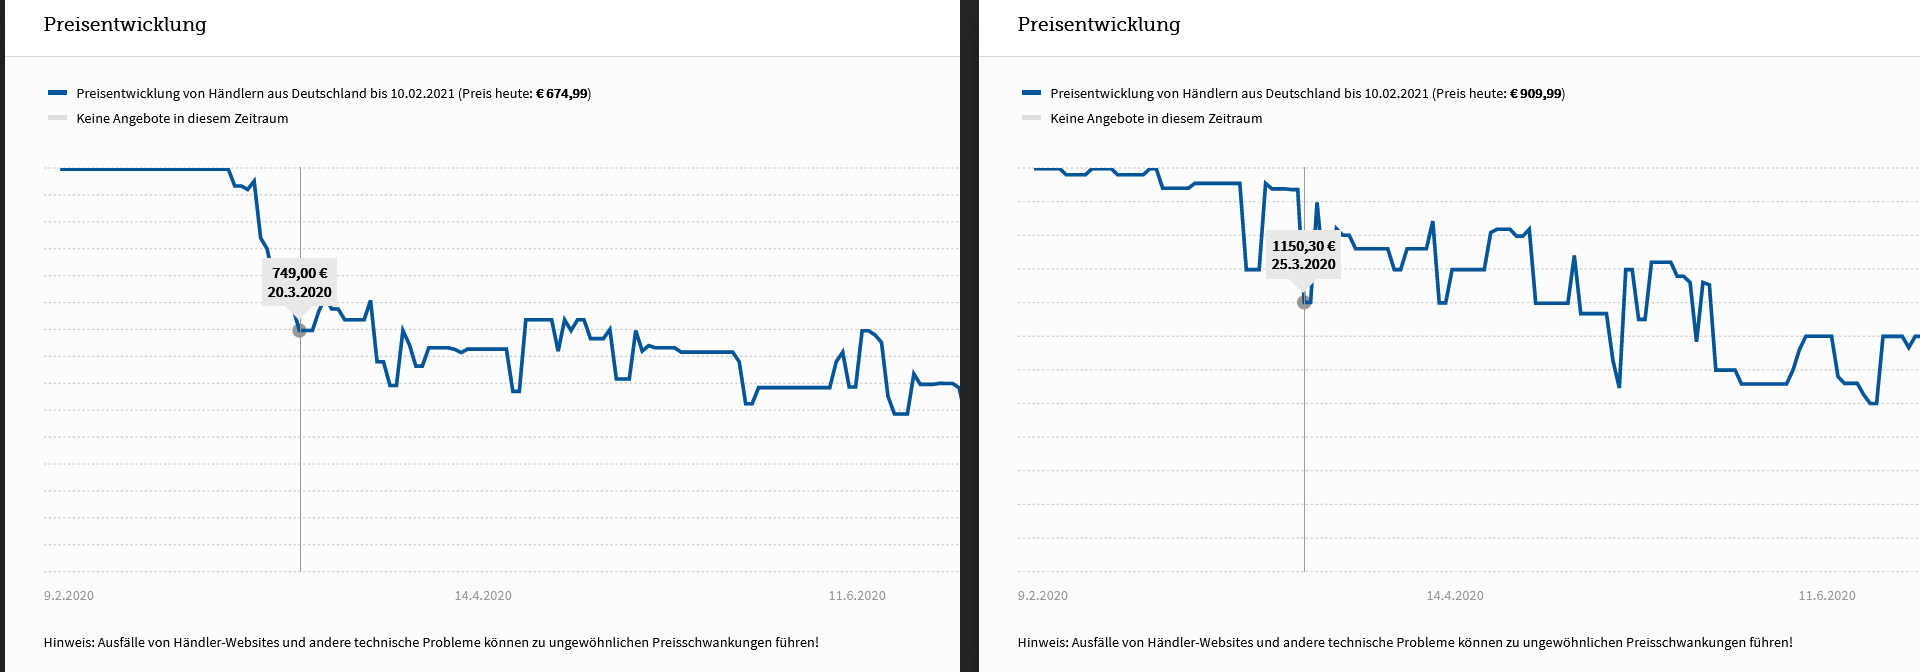Click the 'Hinweis' note below the €674,99 chart

[x=431, y=643]
